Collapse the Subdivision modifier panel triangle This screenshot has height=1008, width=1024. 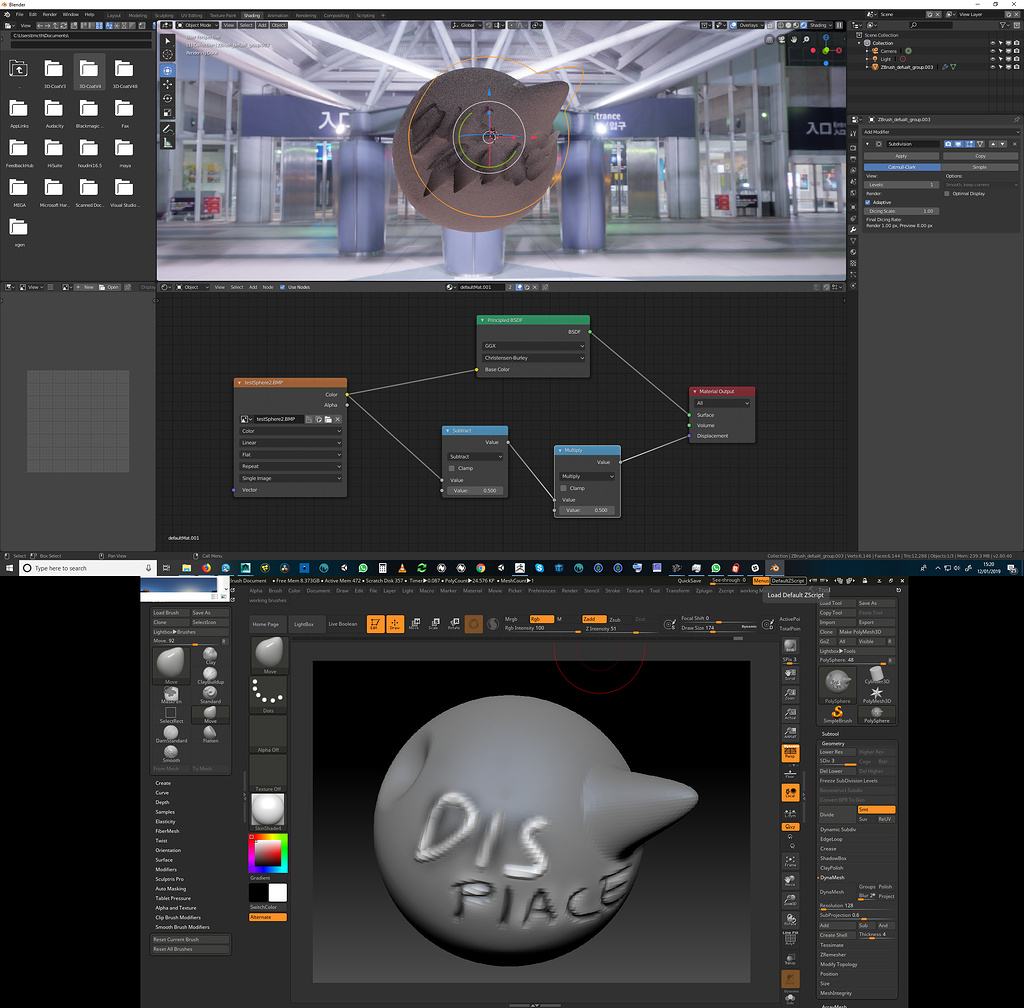tap(868, 144)
